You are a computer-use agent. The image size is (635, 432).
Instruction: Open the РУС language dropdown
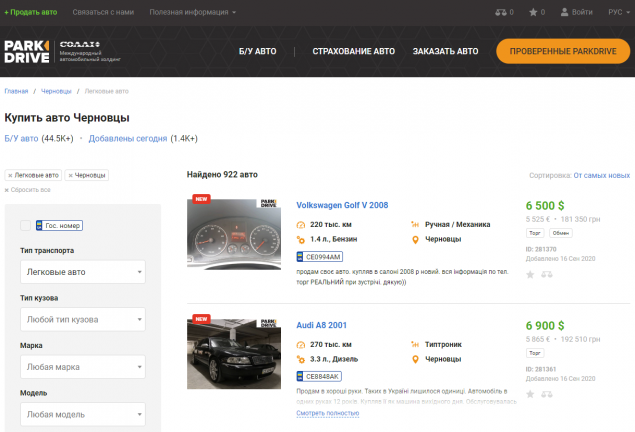point(619,12)
